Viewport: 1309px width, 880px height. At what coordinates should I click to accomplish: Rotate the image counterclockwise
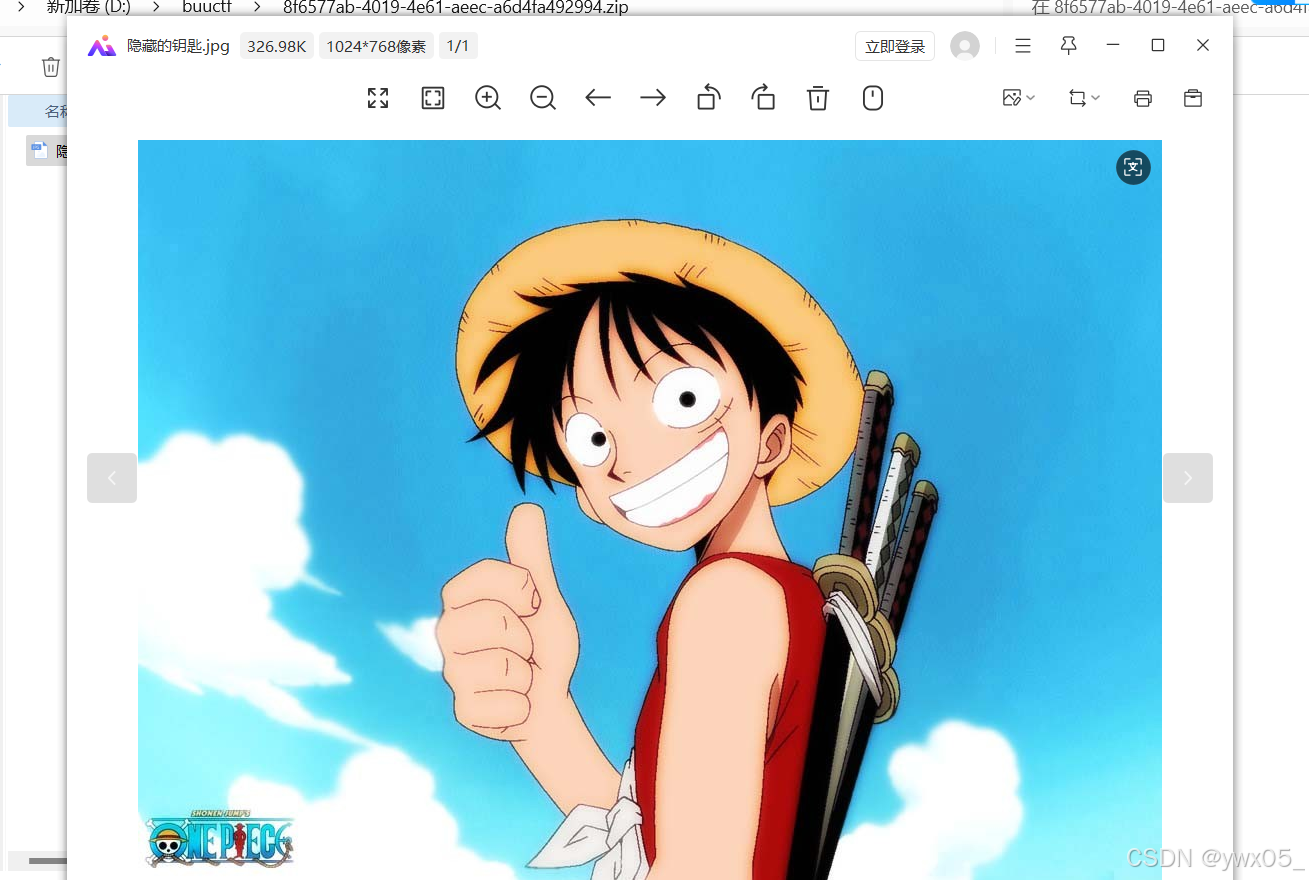pyautogui.click(x=708, y=98)
